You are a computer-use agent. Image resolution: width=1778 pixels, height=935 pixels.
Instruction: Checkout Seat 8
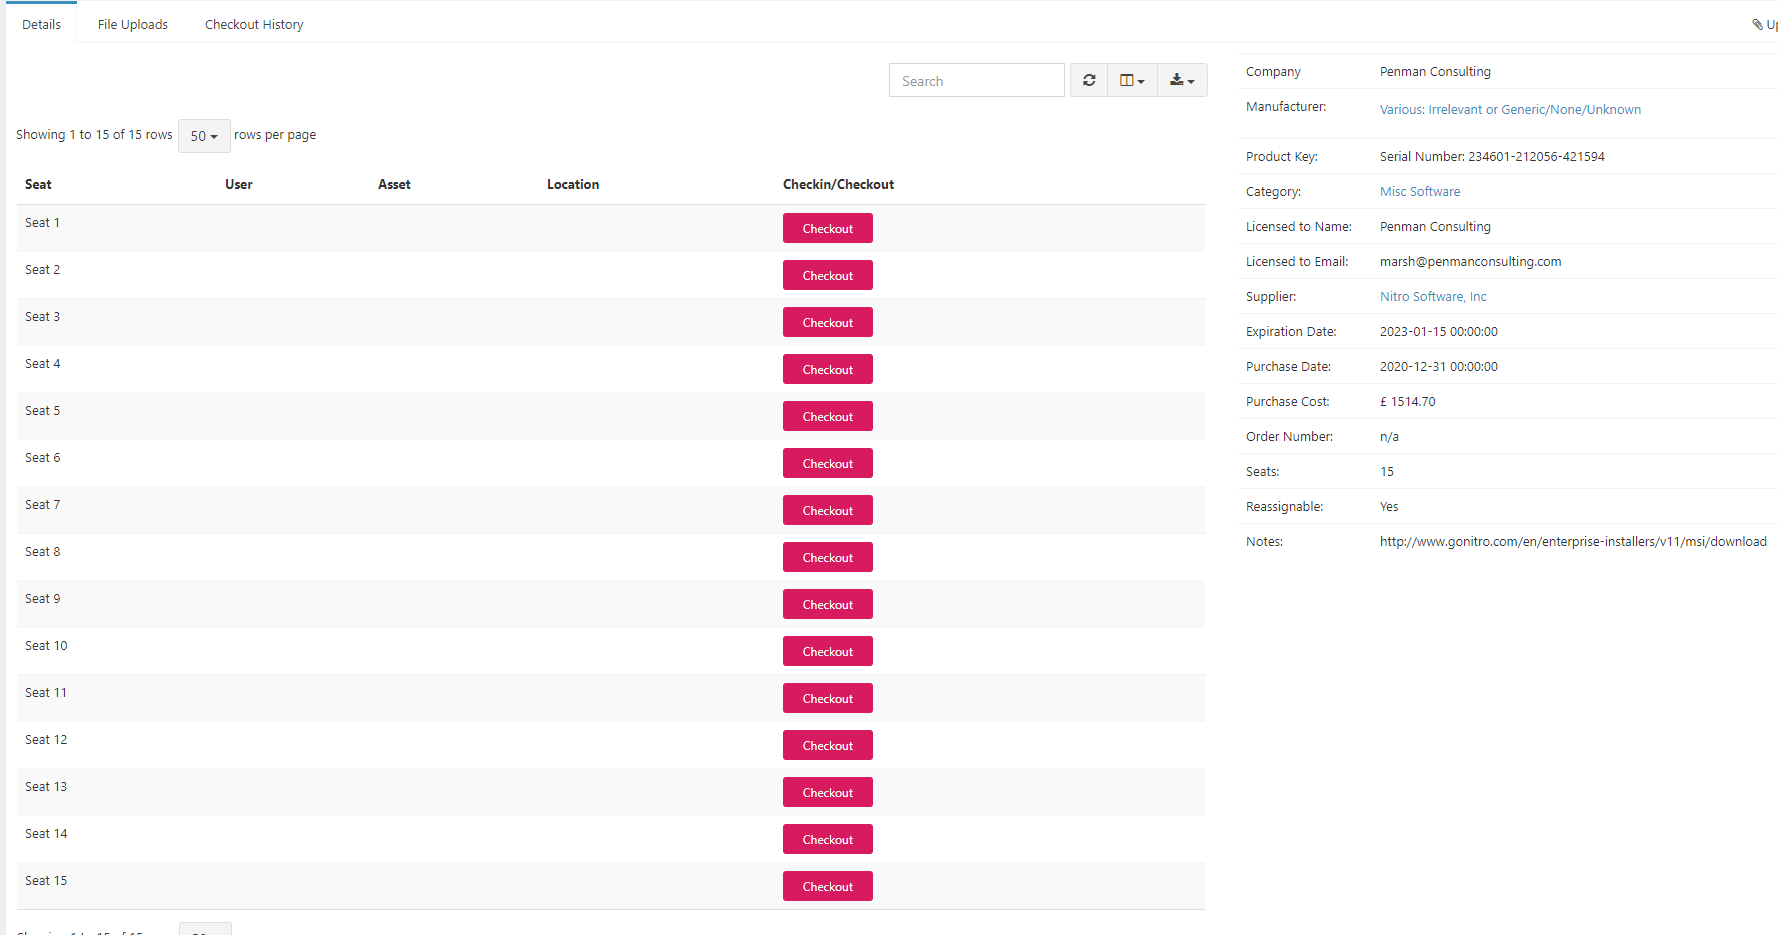coord(827,557)
